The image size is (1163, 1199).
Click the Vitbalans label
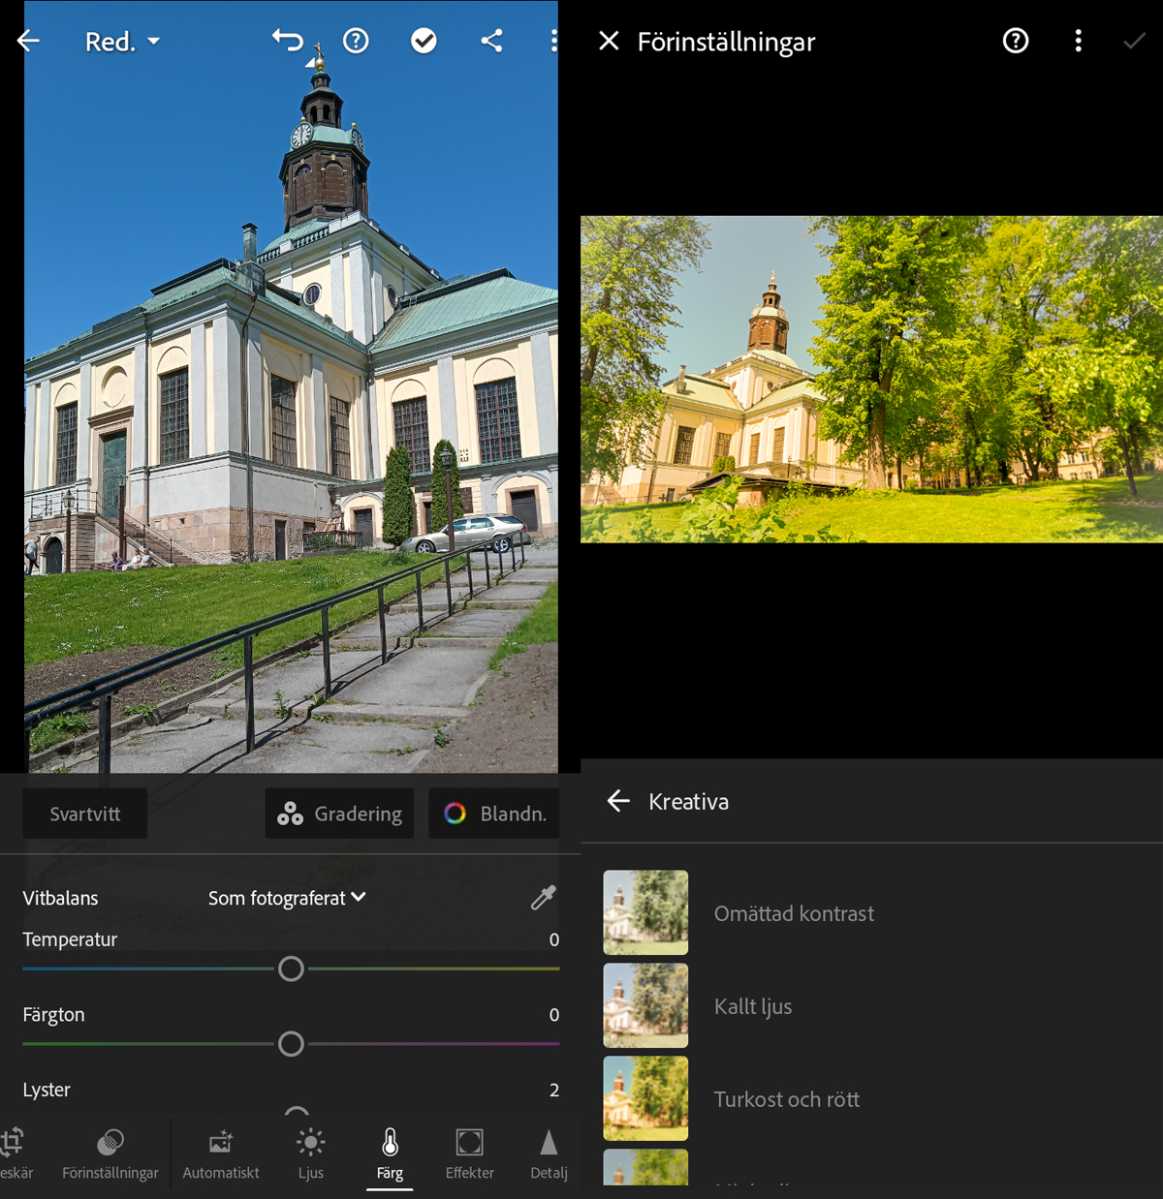coord(60,898)
